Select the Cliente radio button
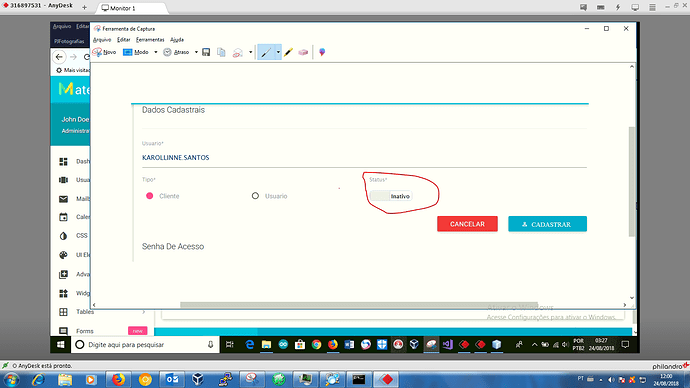 pos(150,196)
